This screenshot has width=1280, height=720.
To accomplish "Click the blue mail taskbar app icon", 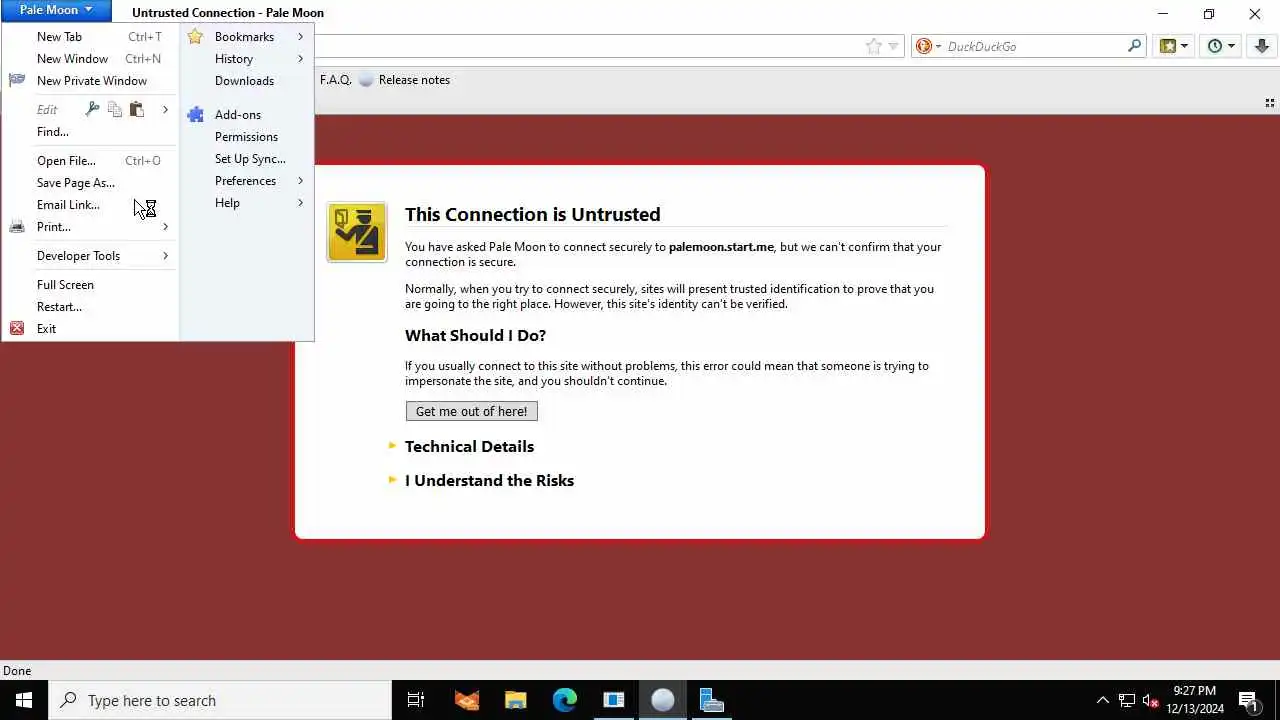I will tap(614, 700).
